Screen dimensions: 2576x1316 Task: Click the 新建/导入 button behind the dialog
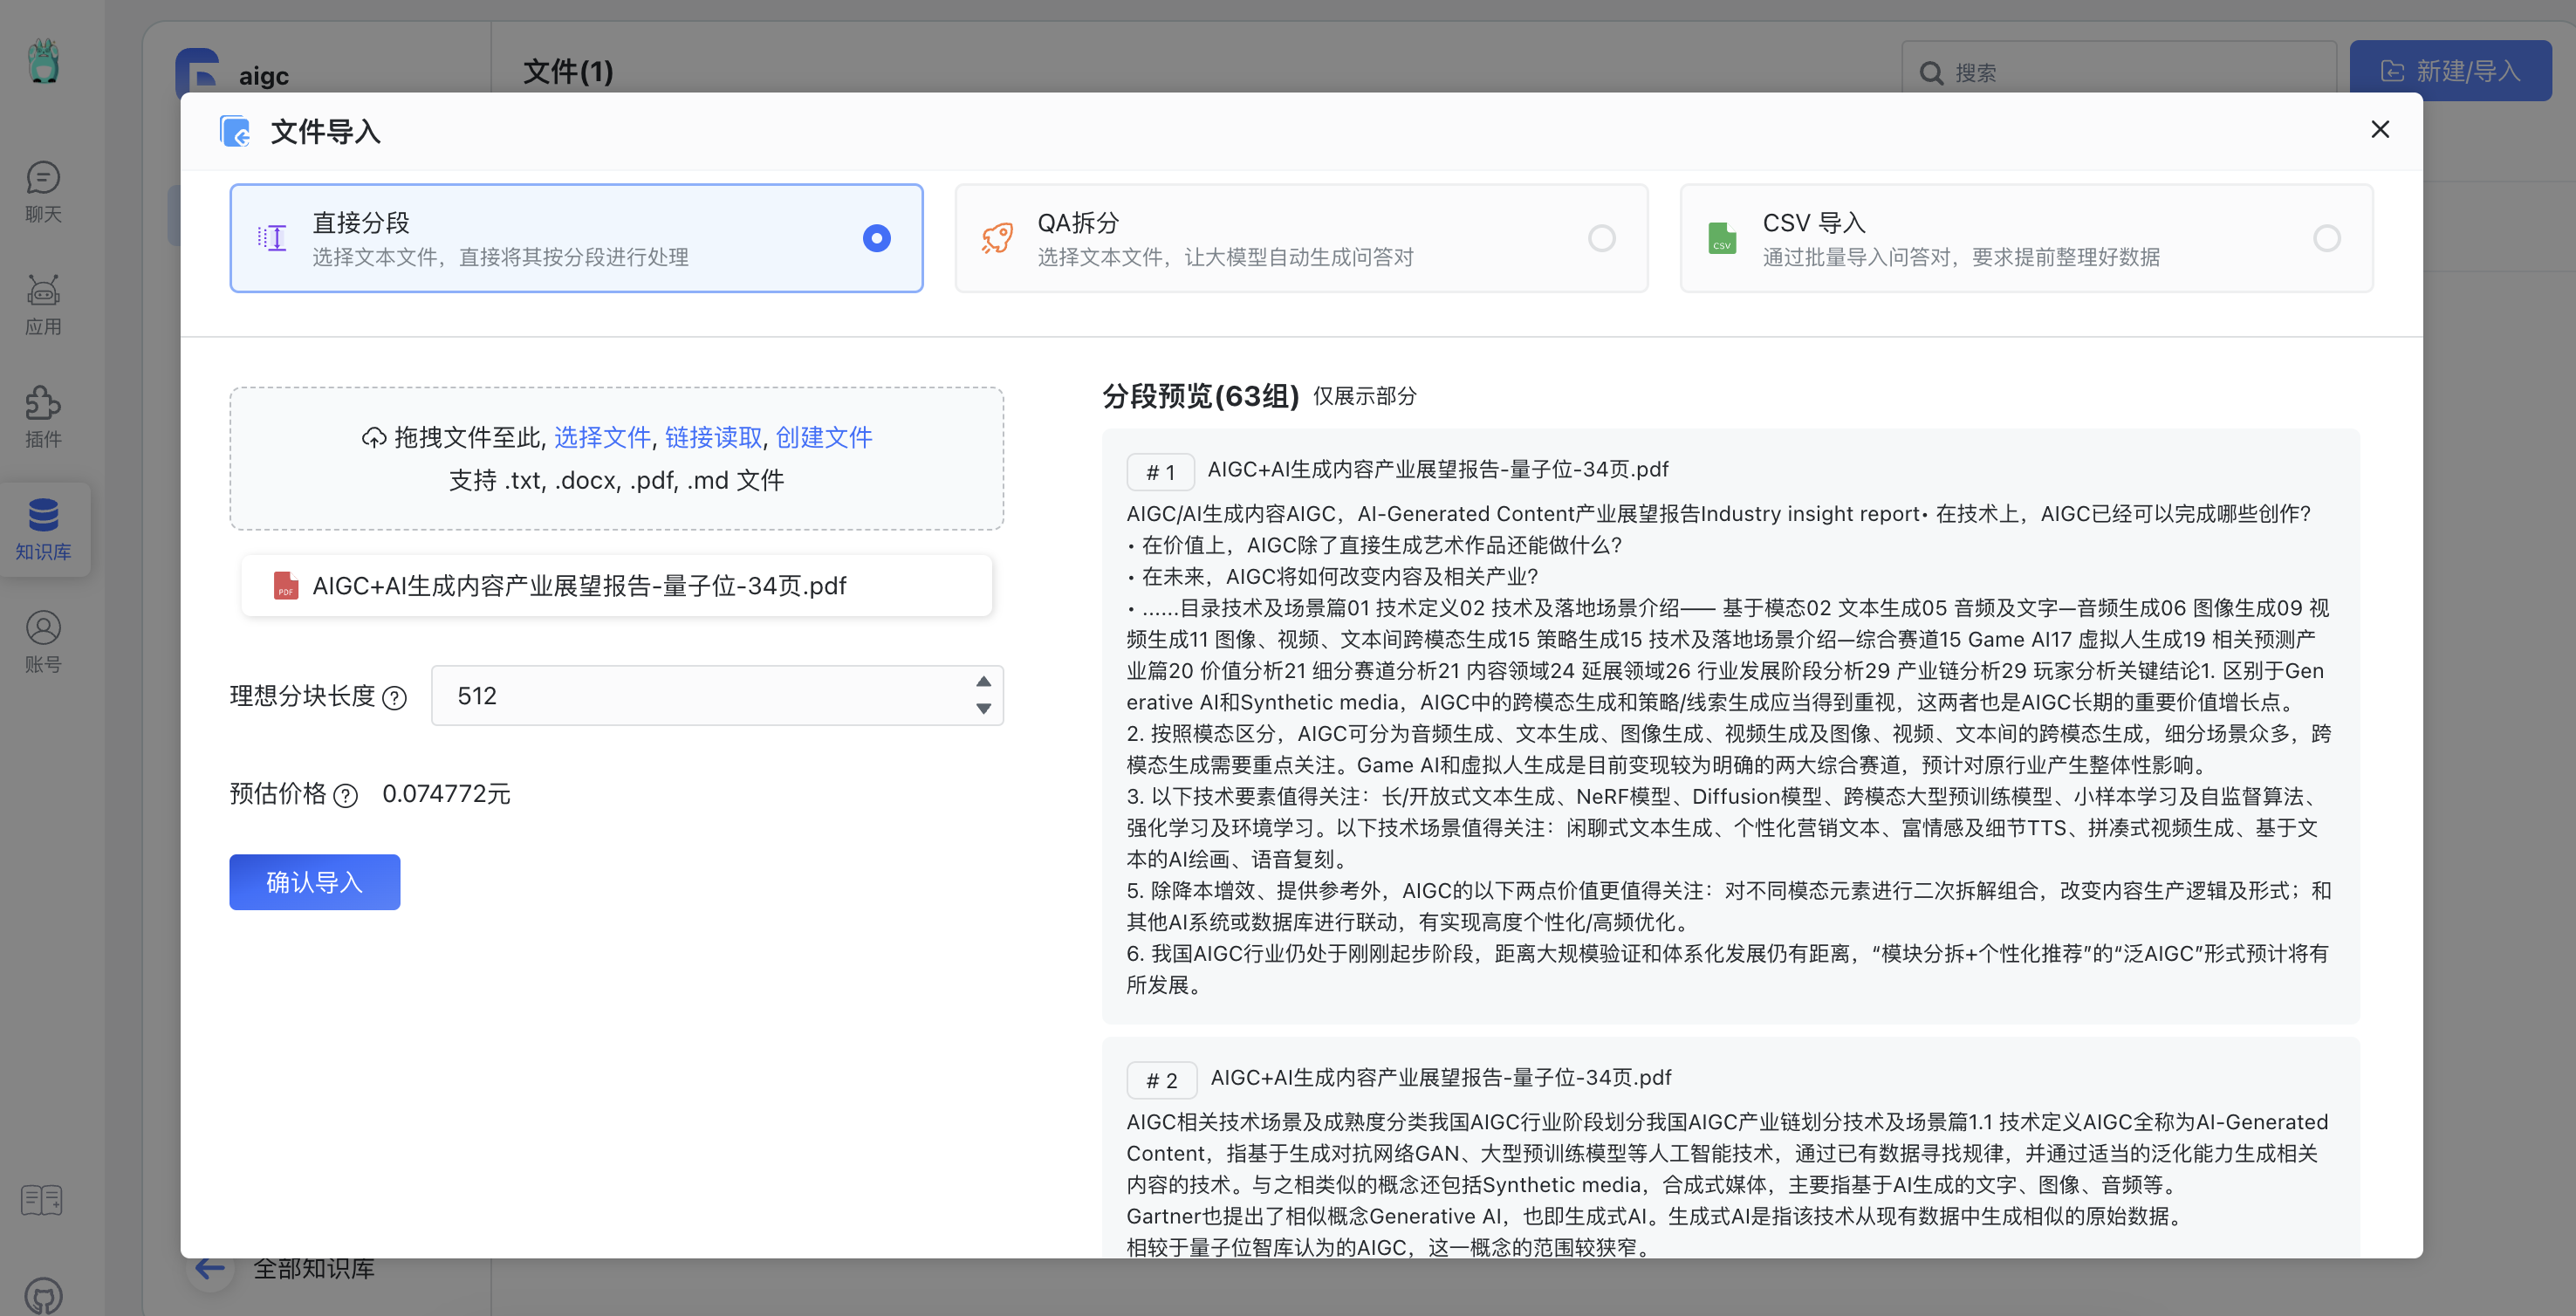2450,71
